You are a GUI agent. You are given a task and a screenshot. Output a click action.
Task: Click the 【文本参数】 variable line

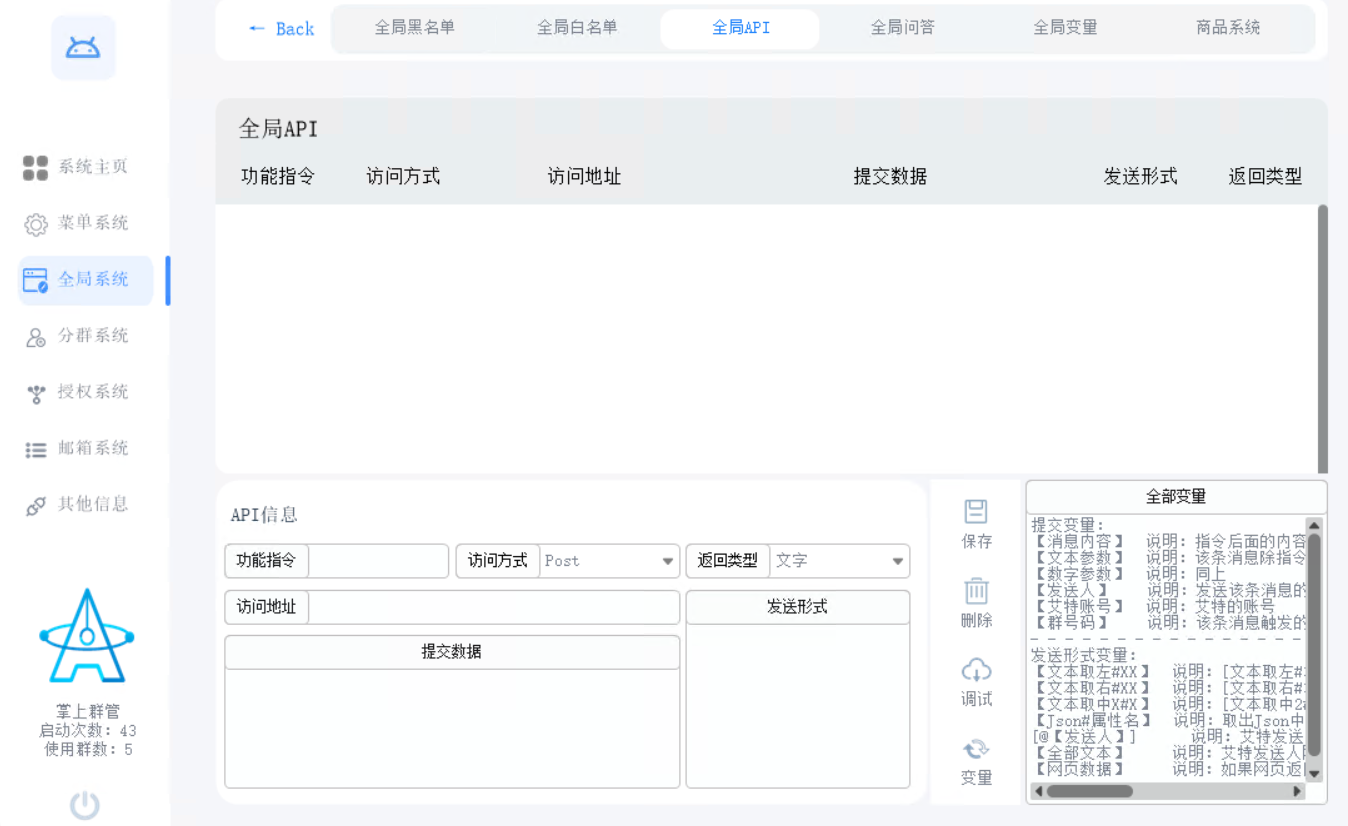pos(1169,557)
